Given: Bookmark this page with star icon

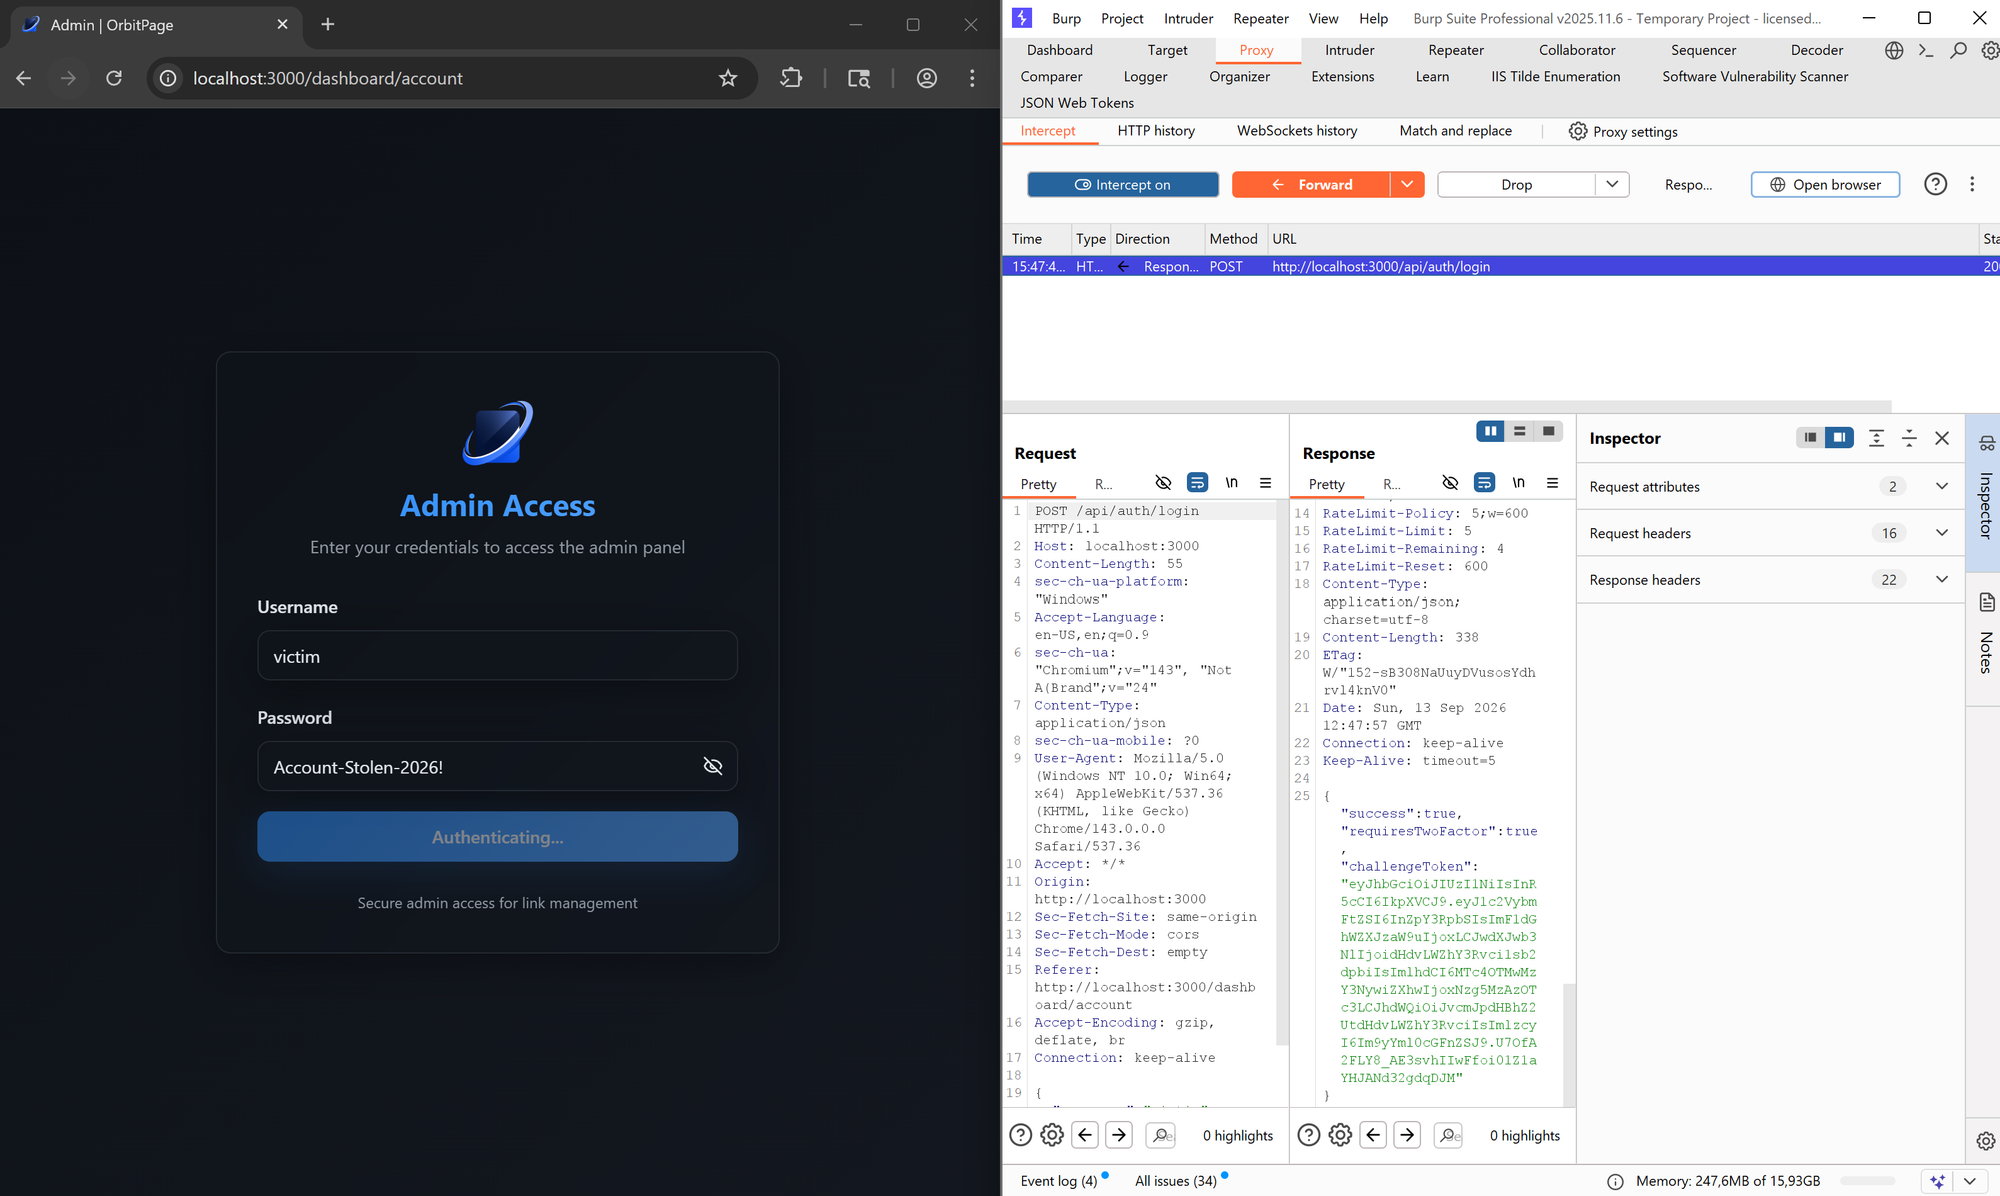Looking at the screenshot, I should coord(728,78).
